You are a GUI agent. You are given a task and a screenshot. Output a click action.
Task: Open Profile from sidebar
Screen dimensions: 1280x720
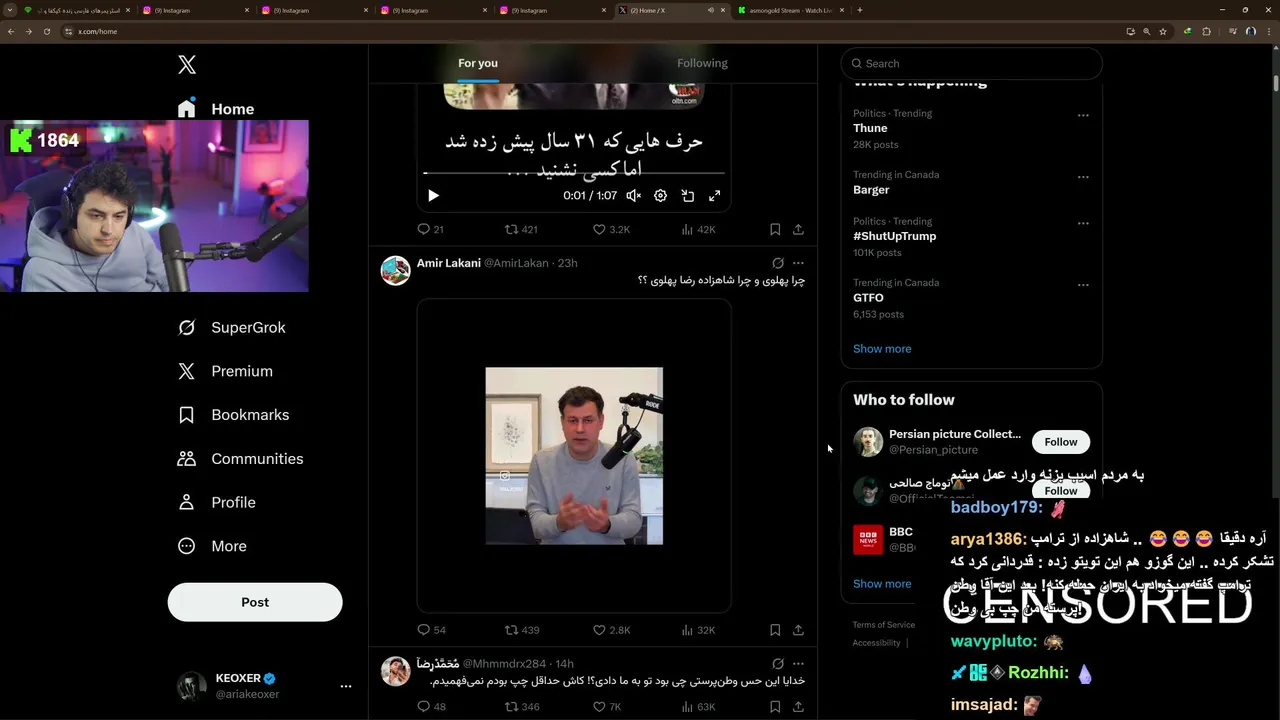tap(216, 503)
